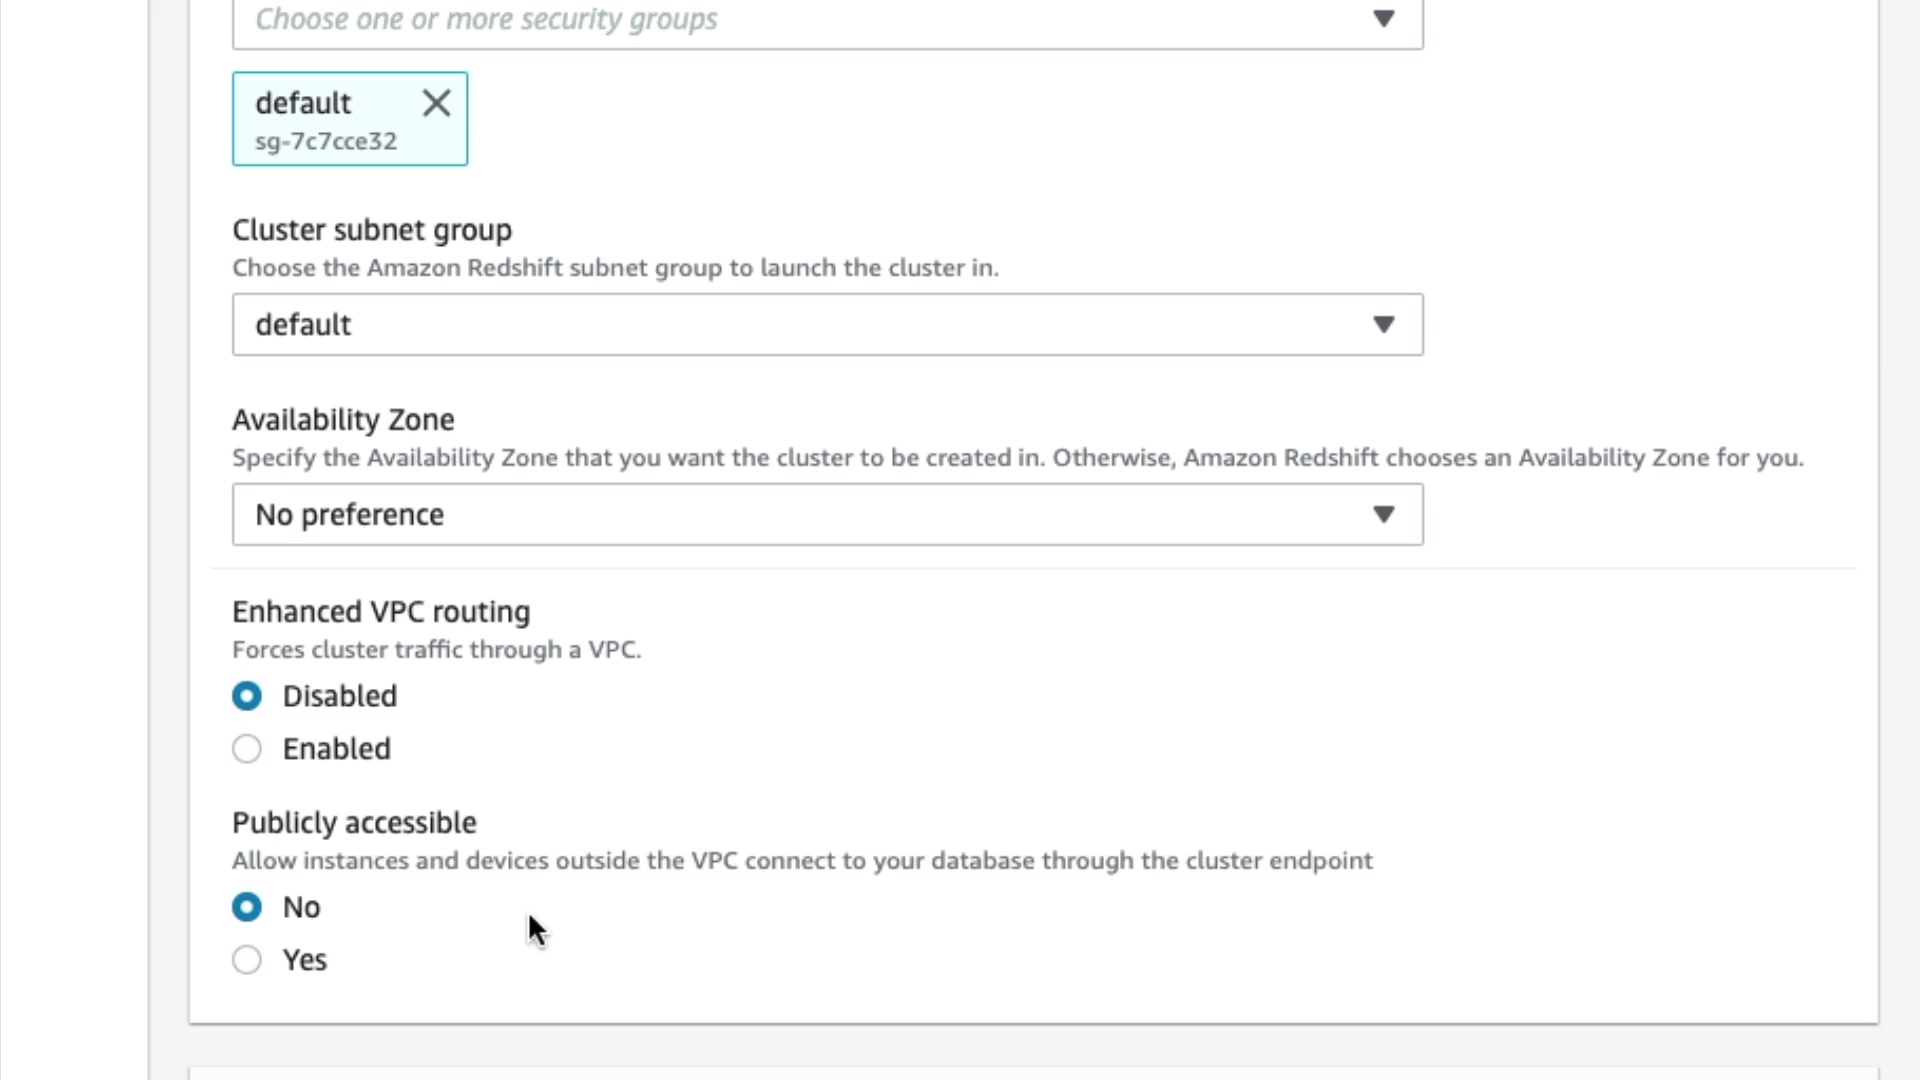Remove the default security group tag
The width and height of the screenshot is (1920, 1080).
pos(436,103)
